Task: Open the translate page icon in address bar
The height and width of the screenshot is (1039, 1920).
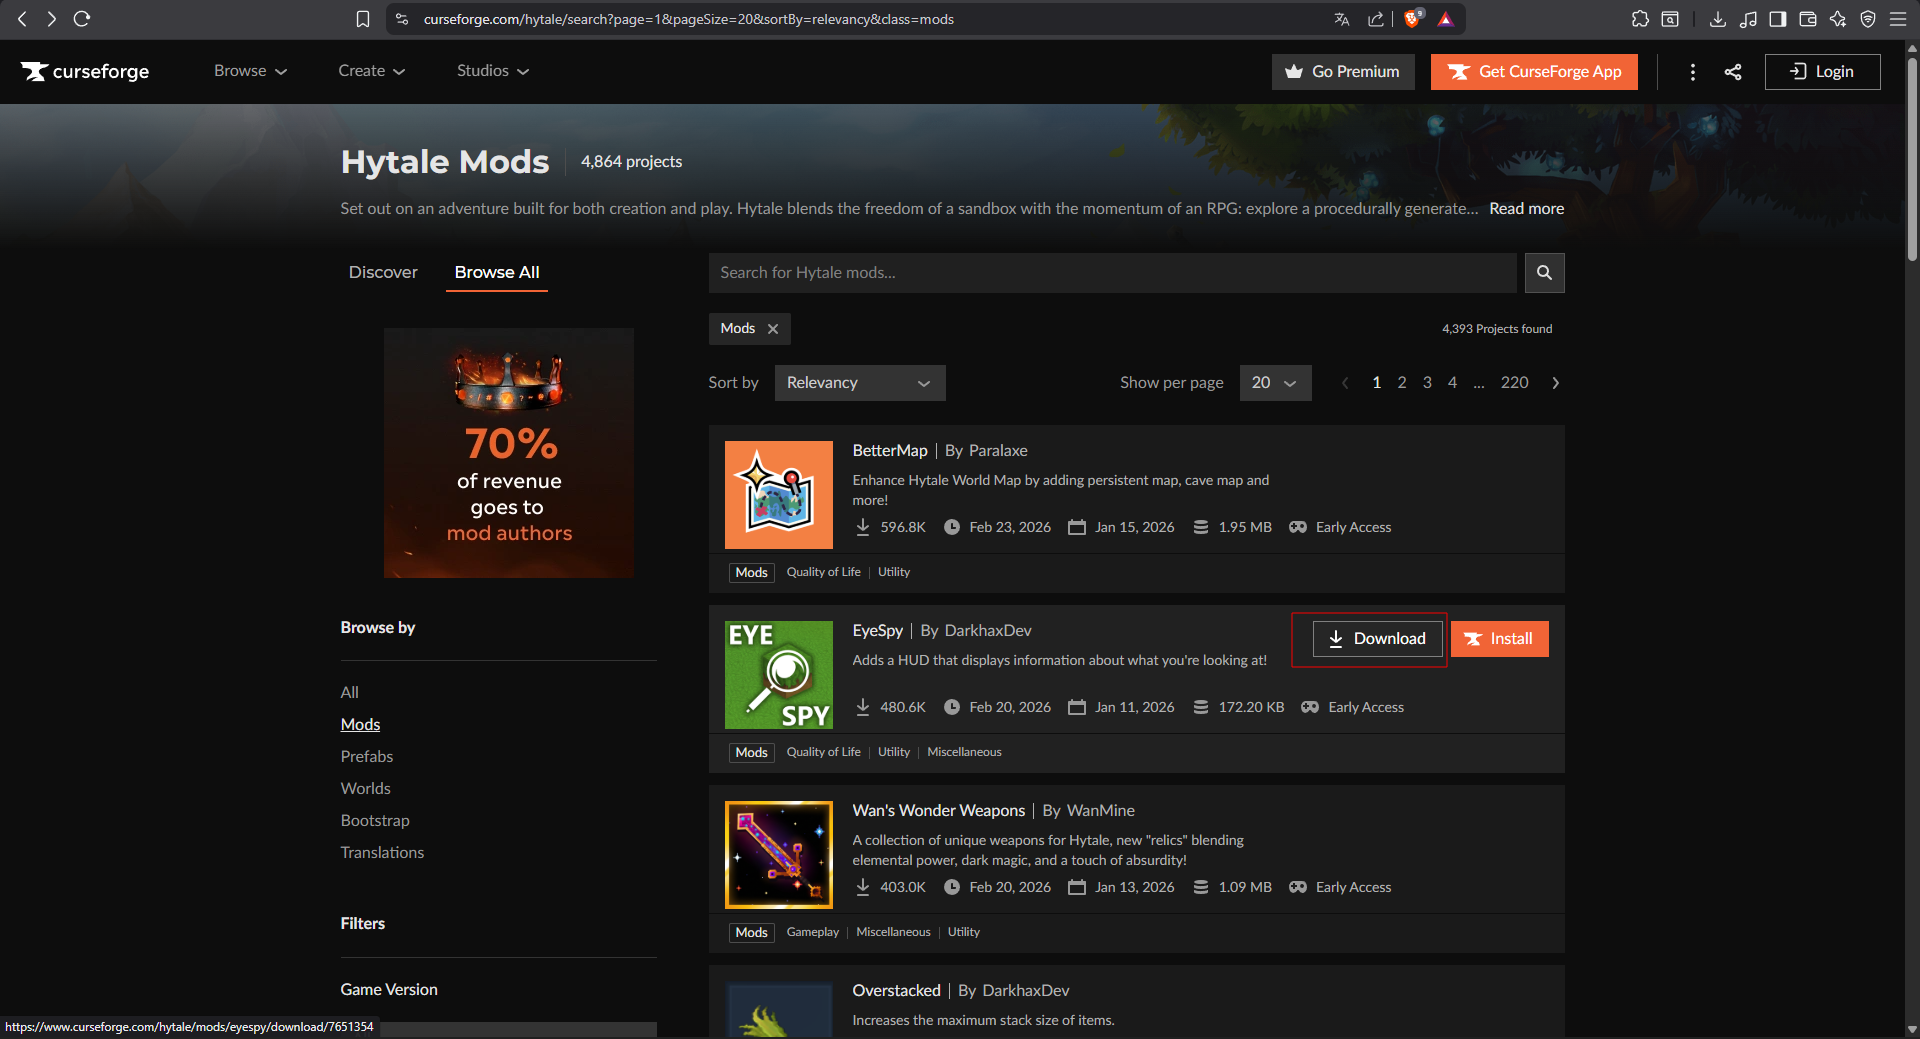Action: tap(1342, 19)
